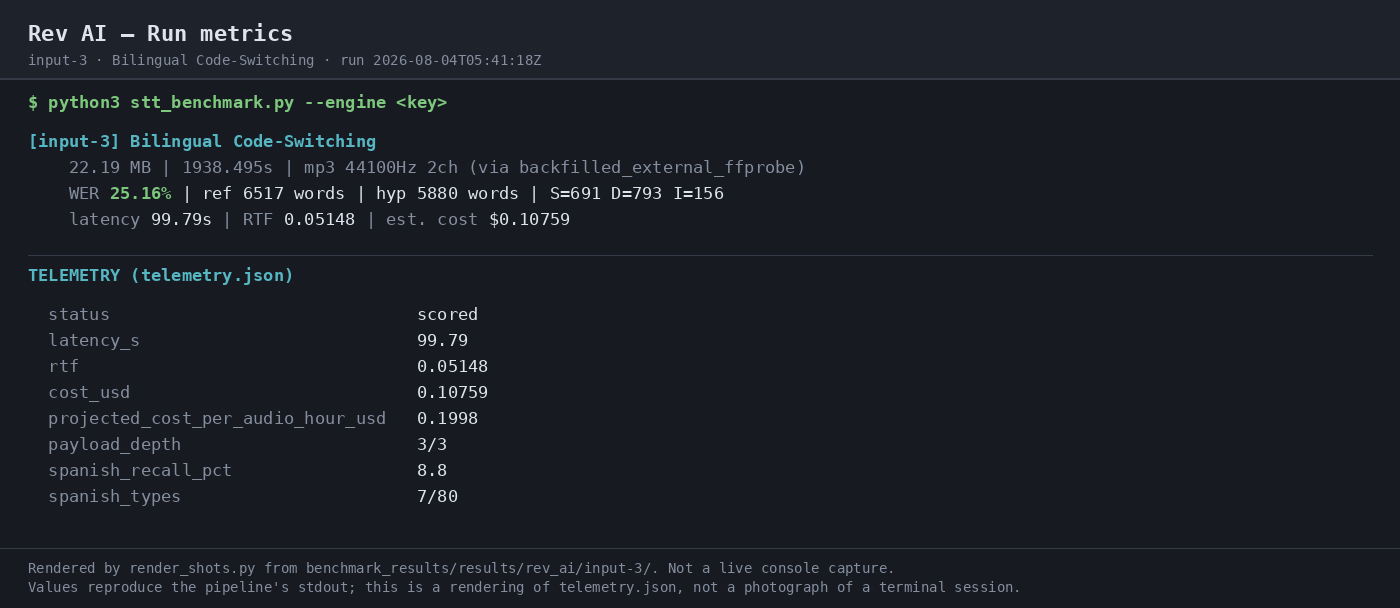Click the python3 stt_benchmark.py command line
The width and height of the screenshot is (1400, 608).
pyautogui.click(x=237, y=103)
